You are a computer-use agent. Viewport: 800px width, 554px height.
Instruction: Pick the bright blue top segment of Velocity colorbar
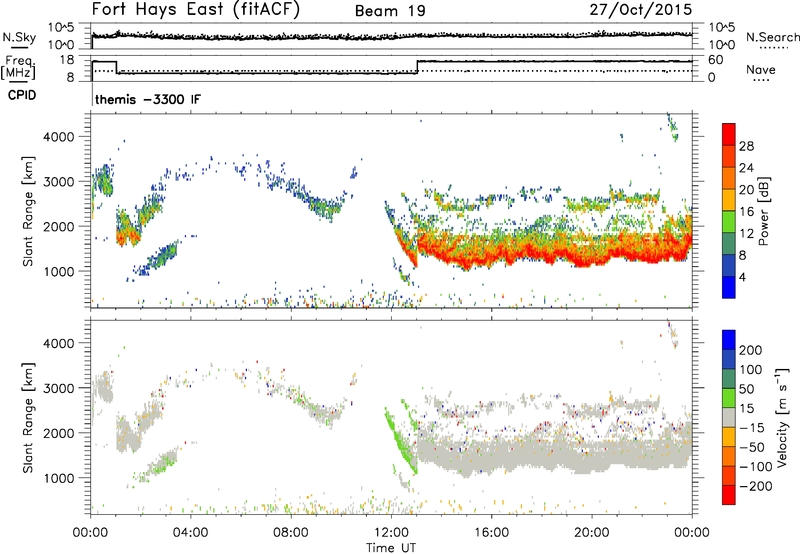coord(729,340)
